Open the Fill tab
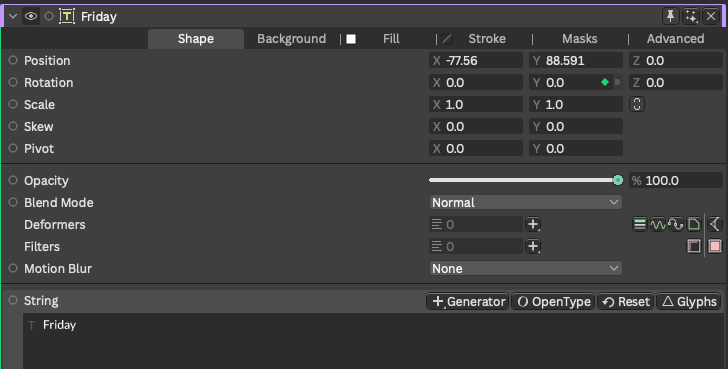This screenshot has width=728, height=369. click(391, 39)
